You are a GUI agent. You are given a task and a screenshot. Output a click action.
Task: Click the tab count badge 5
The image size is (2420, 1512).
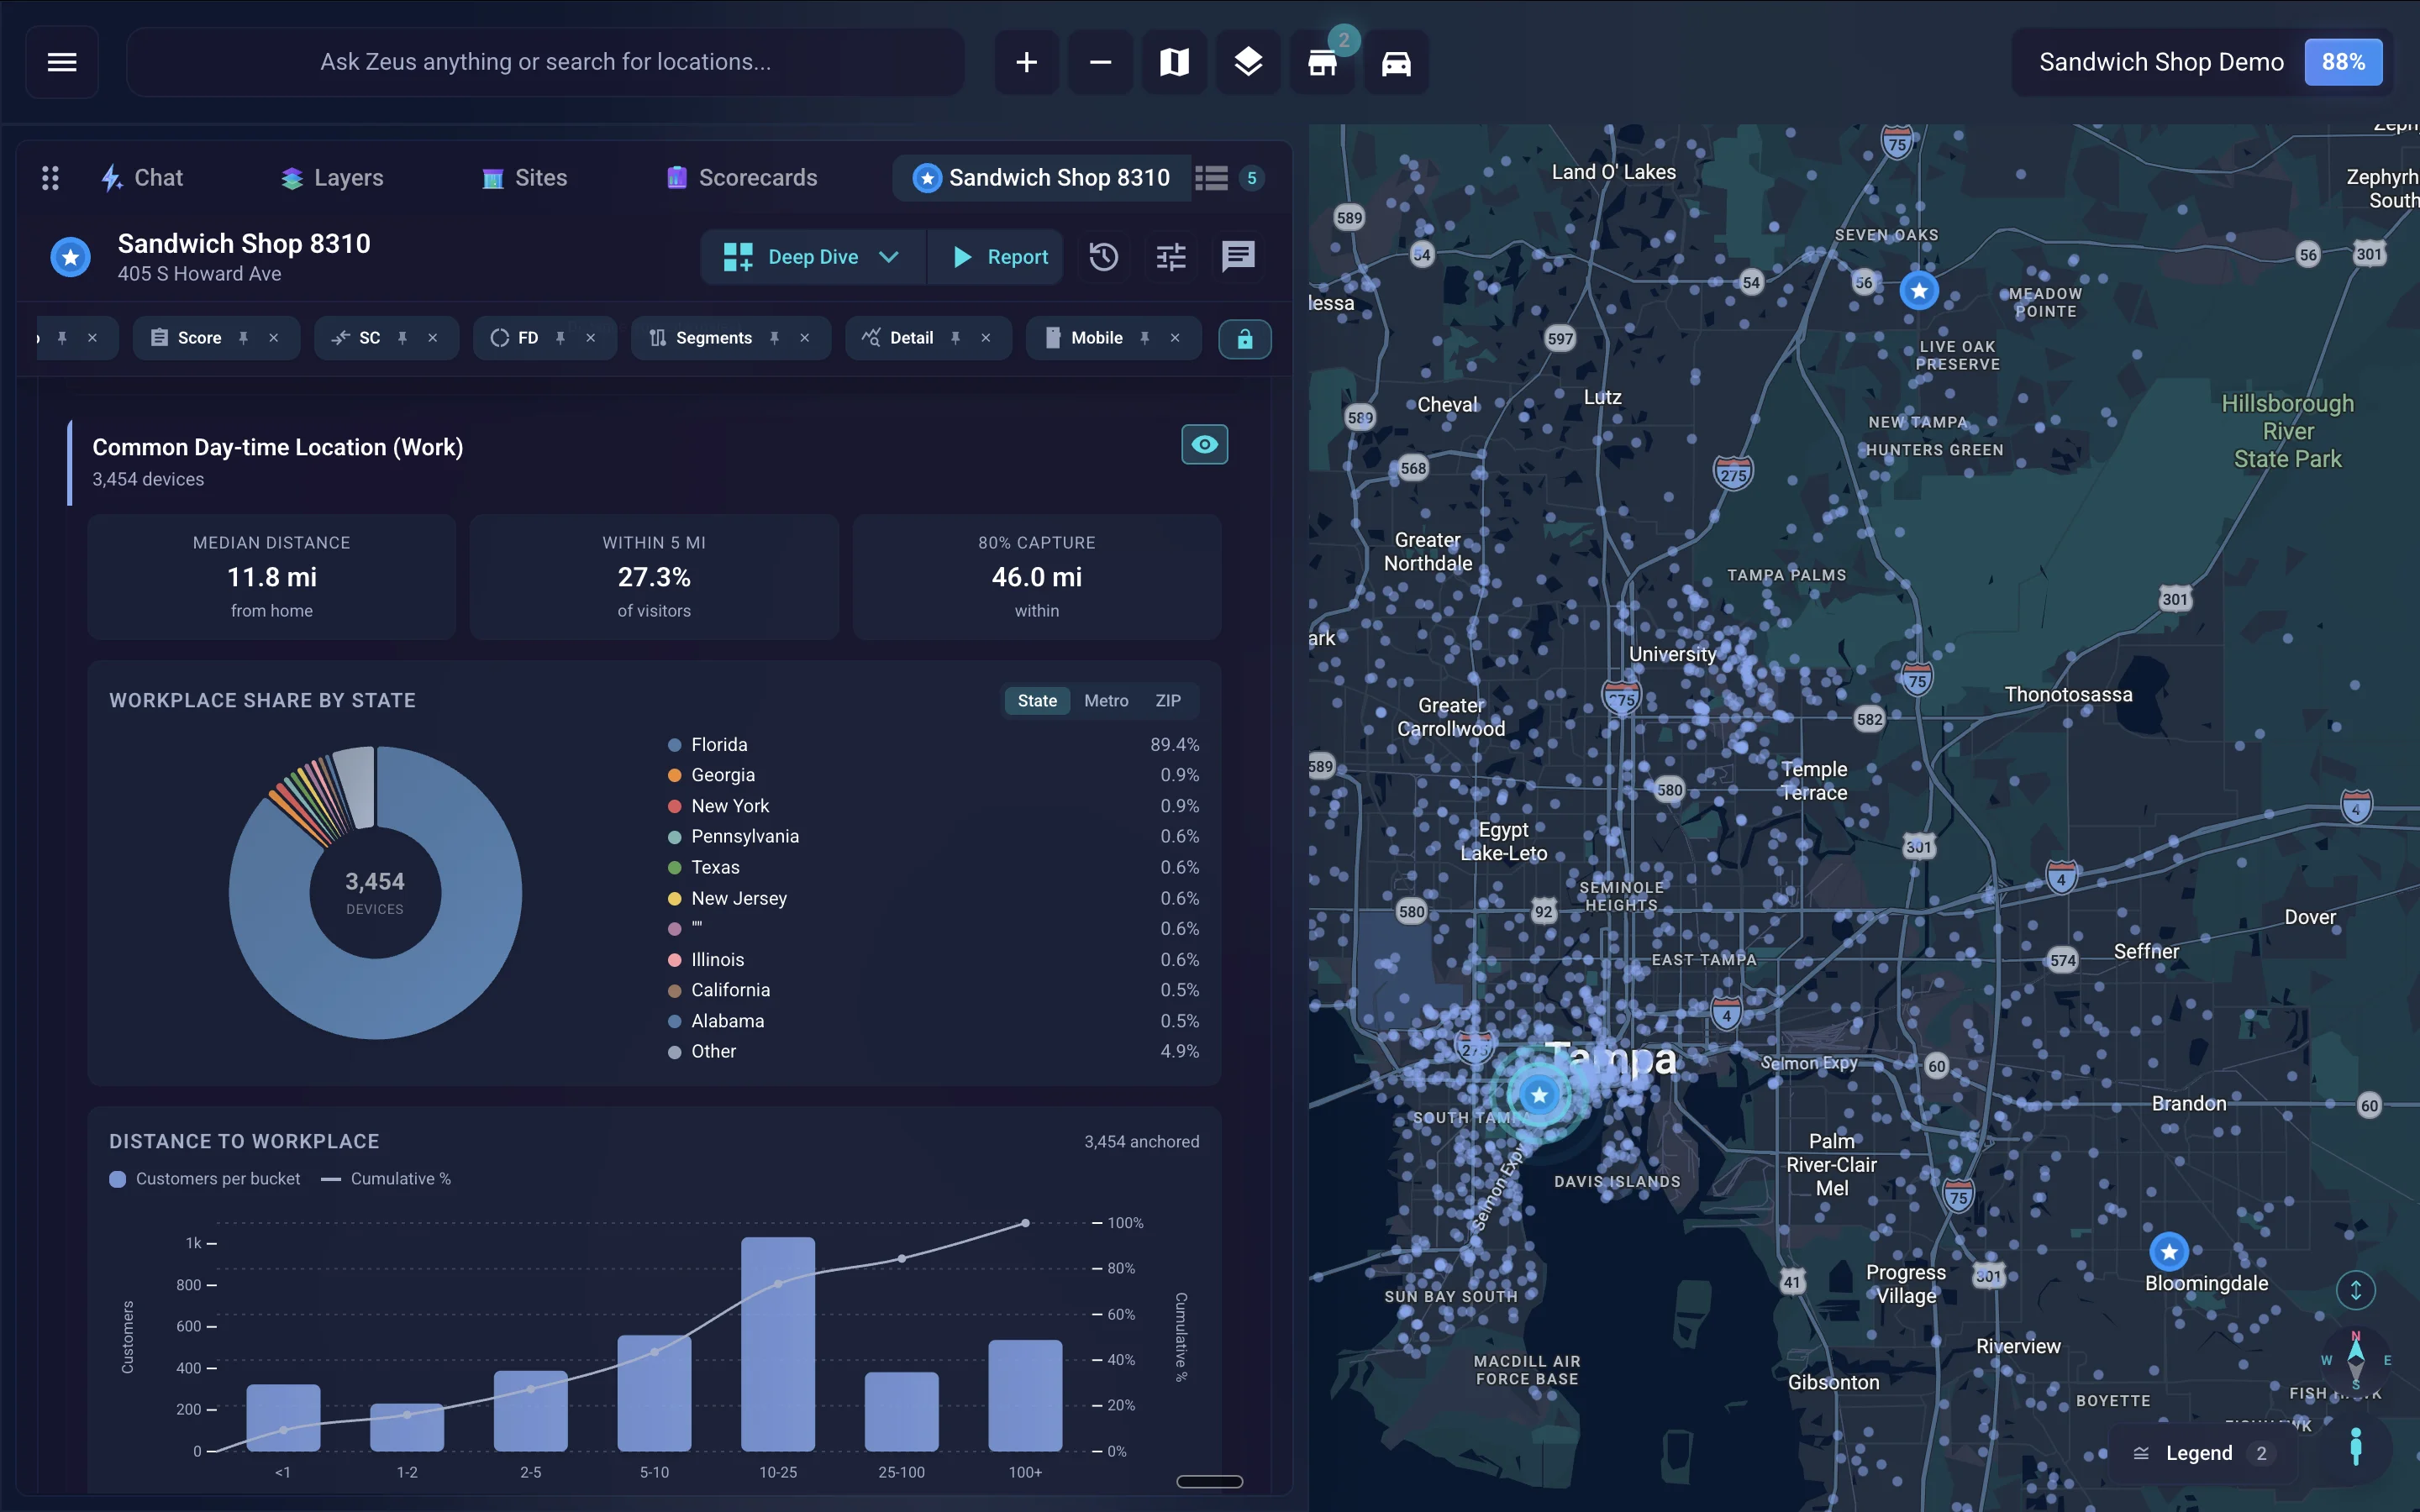[1251, 178]
